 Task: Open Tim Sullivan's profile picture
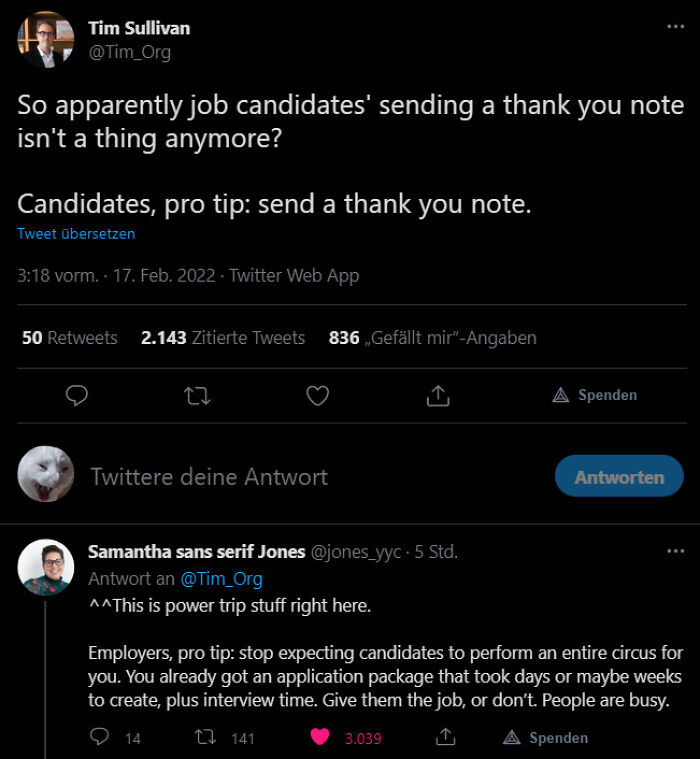click(x=45, y=39)
